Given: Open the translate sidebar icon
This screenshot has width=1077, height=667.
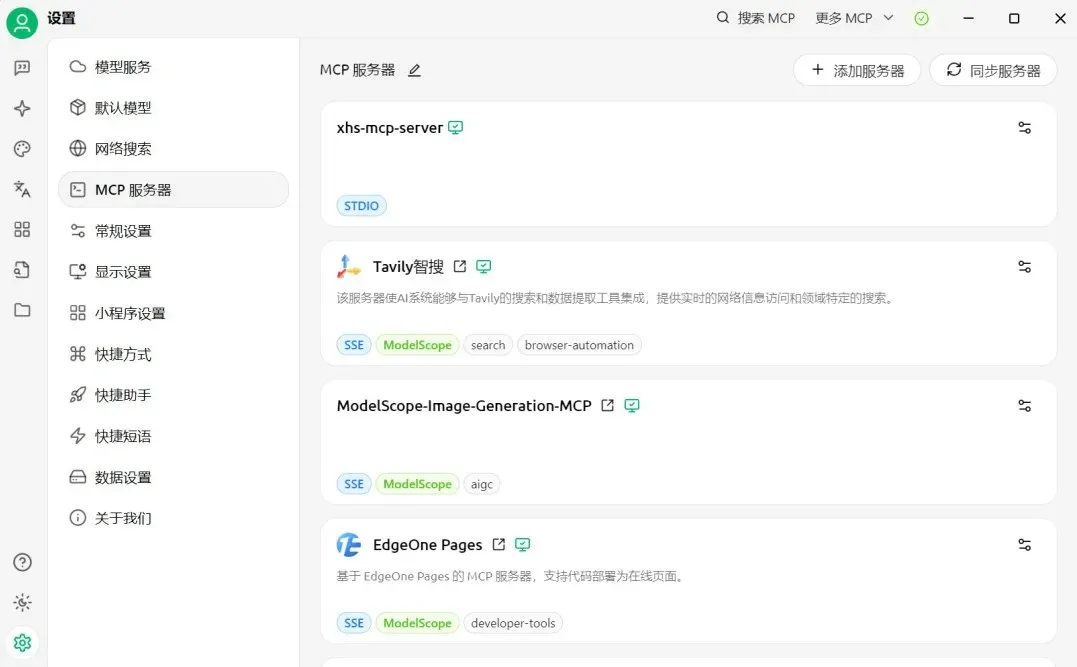Looking at the screenshot, I should click(22, 189).
